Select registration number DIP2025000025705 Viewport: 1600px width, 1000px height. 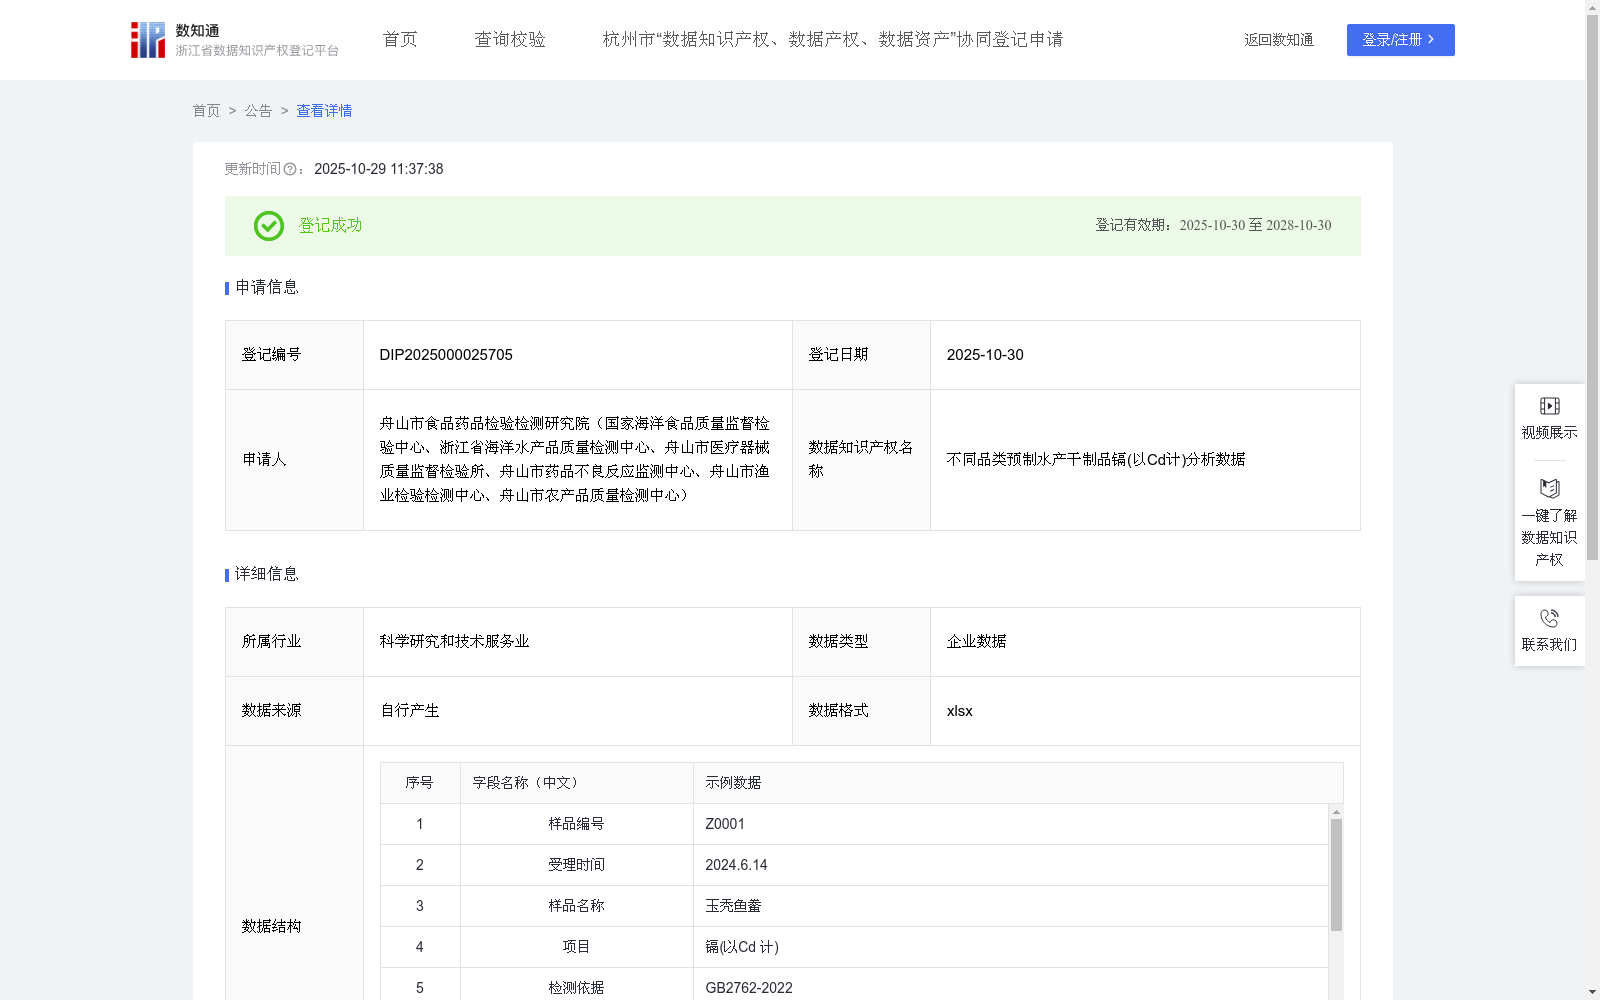pyautogui.click(x=446, y=355)
